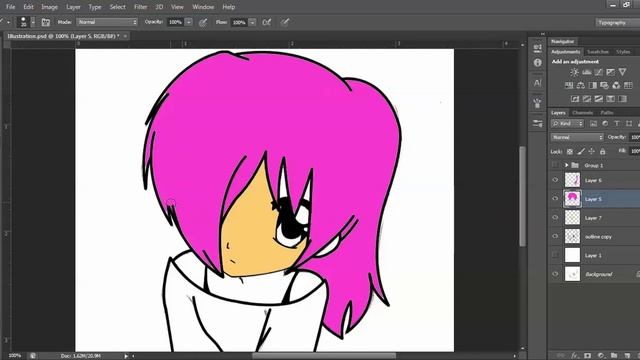640x360 pixels.
Task: Add a Threshold adjustment
Action: [x=598, y=99]
